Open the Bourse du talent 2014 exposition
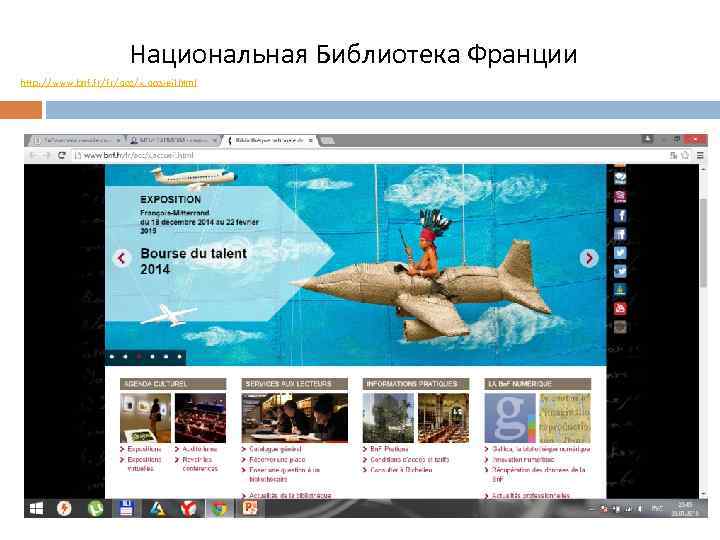The height and width of the screenshot is (540, 720). click(x=193, y=261)
